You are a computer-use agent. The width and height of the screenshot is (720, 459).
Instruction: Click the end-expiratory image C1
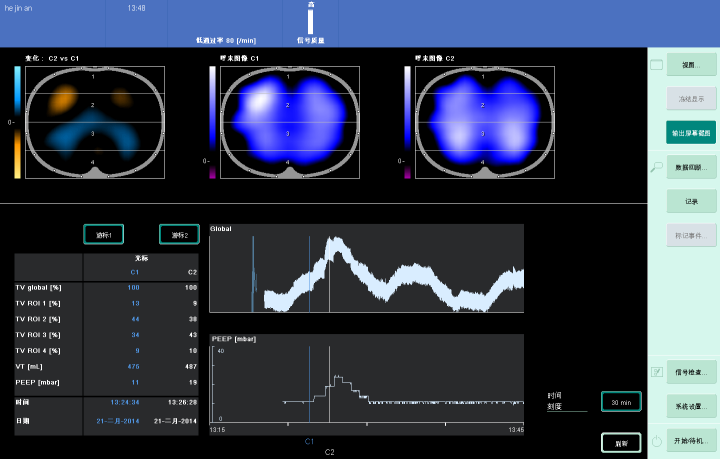coord(290,122)
